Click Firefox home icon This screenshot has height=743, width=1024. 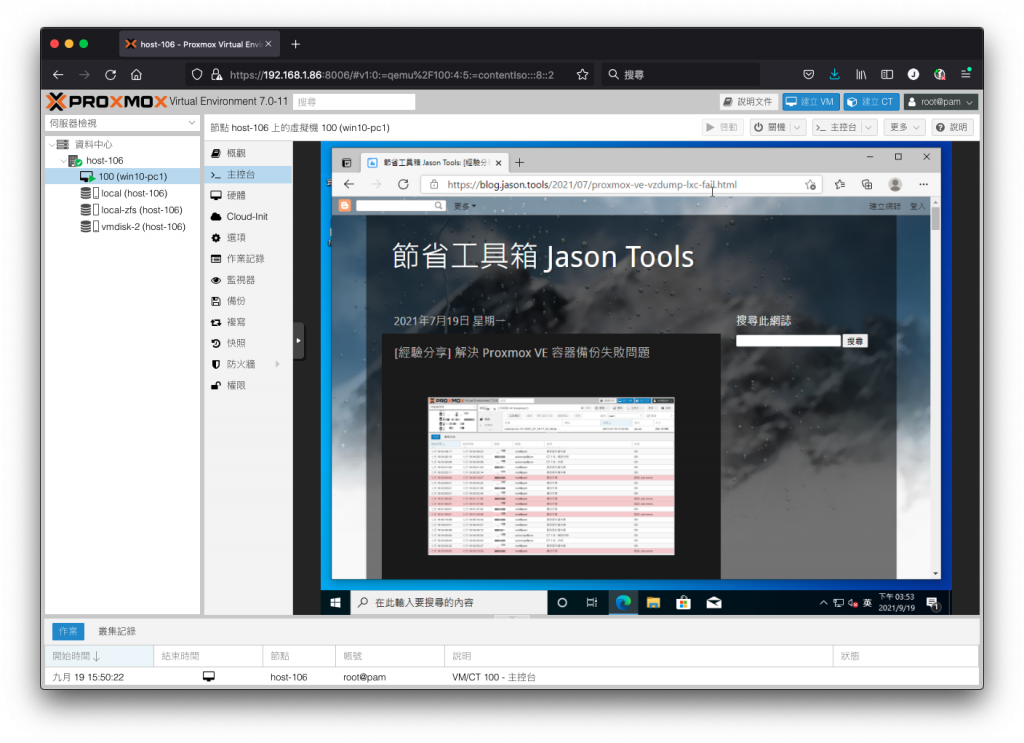tap(136, 74)
